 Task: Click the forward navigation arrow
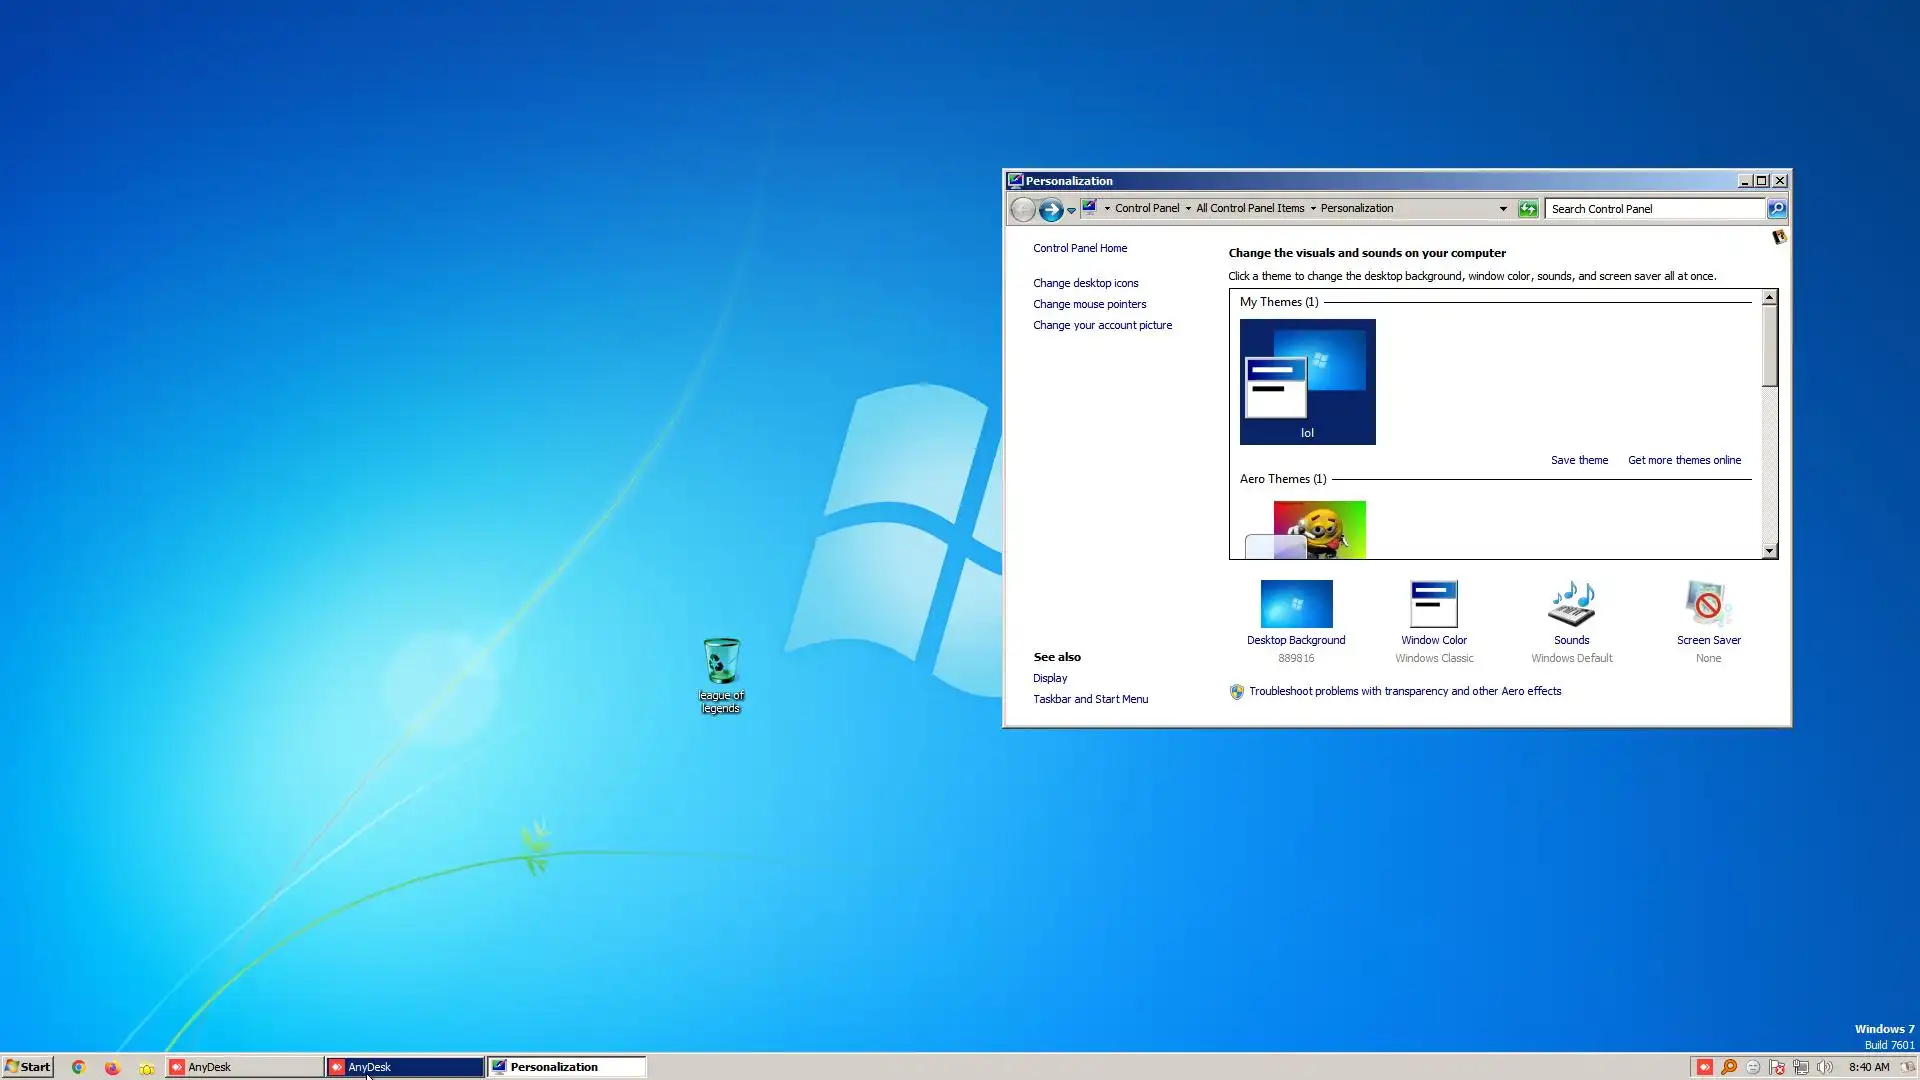pos(1050,209)
